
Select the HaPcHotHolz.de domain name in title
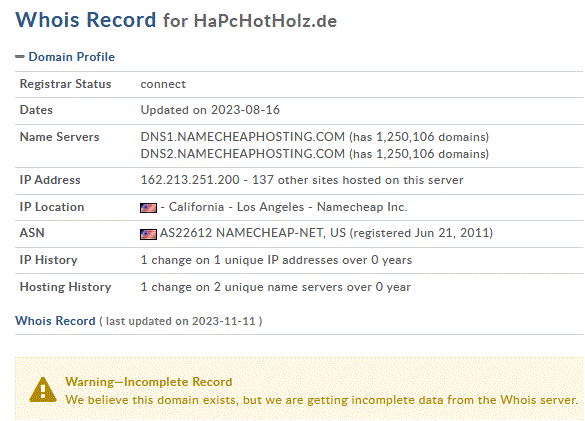click(265, 21)
